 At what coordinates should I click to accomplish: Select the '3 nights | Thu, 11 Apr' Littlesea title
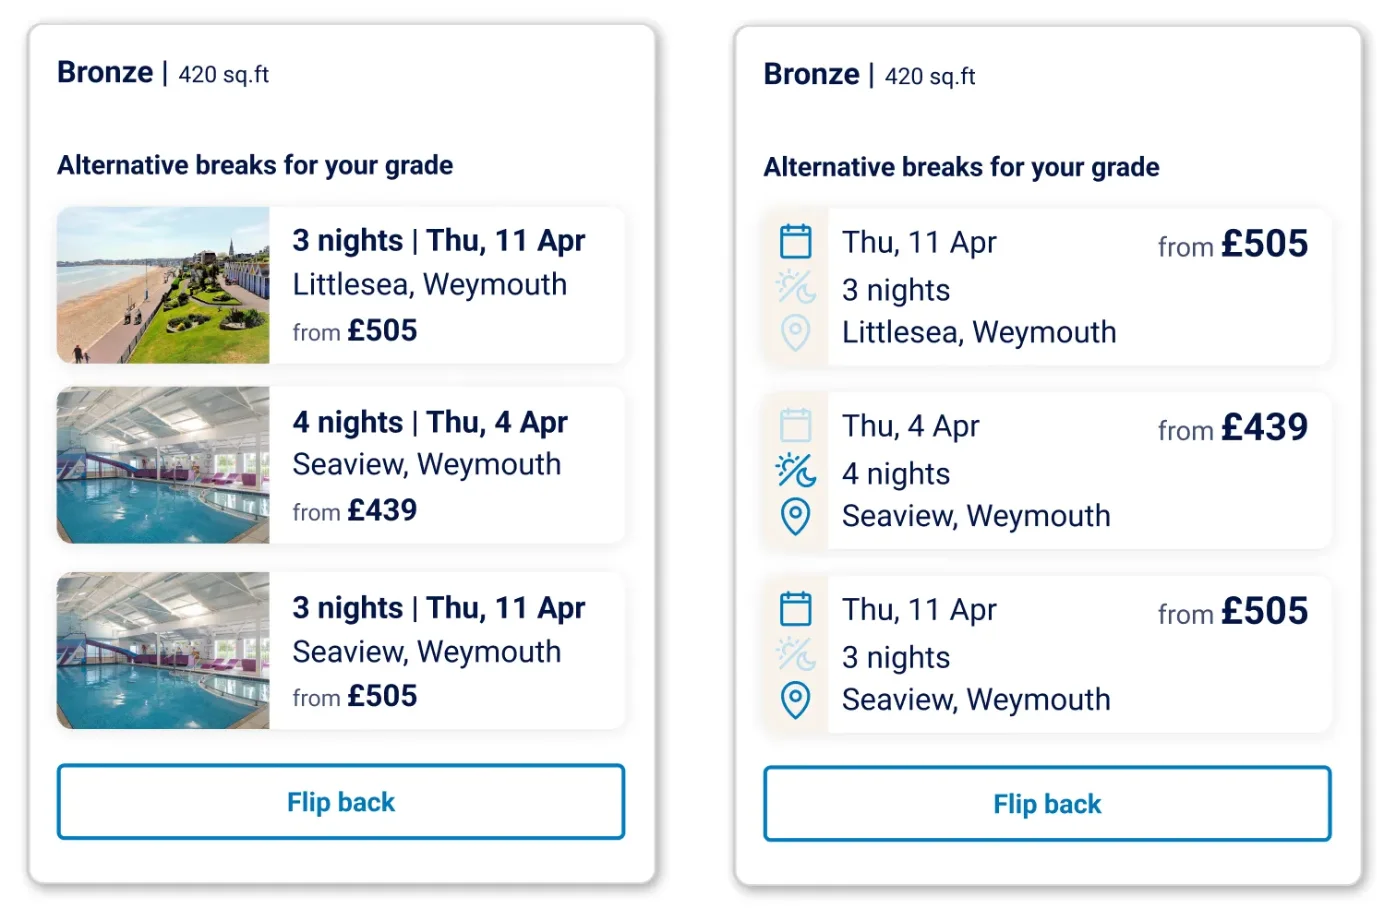[x=438, y=241]
